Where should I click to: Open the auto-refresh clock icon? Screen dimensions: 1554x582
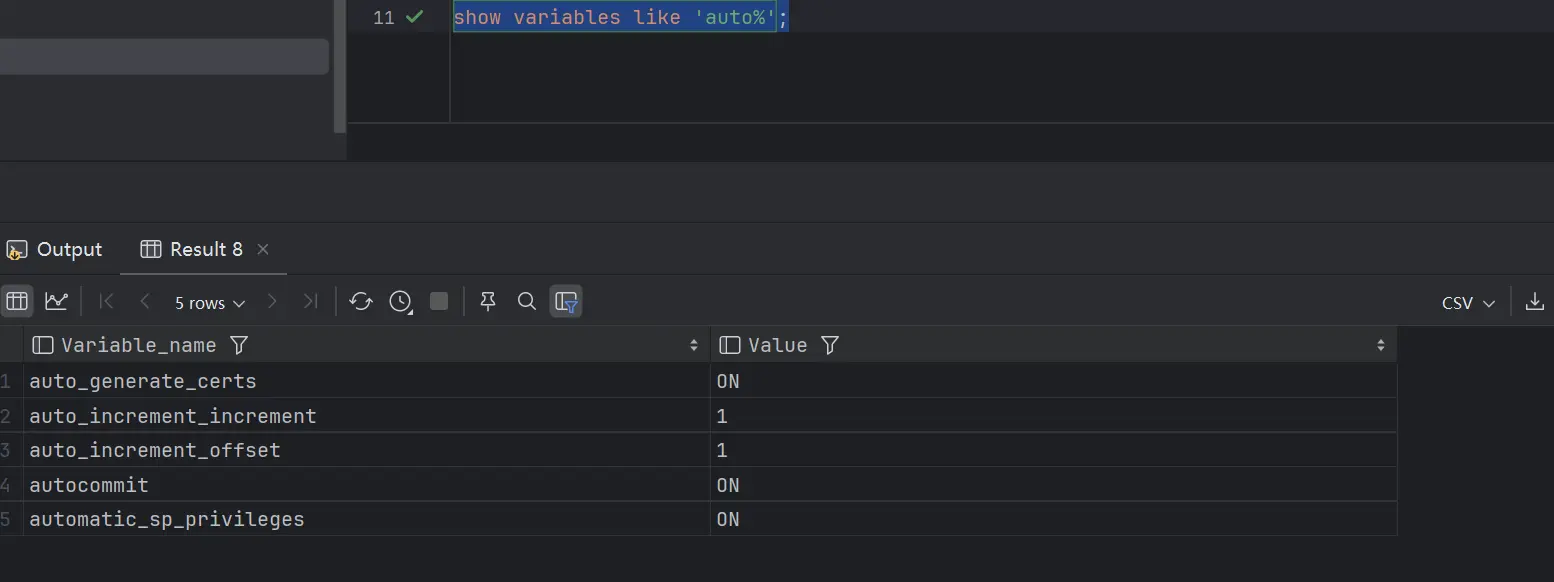click(401, 301)
